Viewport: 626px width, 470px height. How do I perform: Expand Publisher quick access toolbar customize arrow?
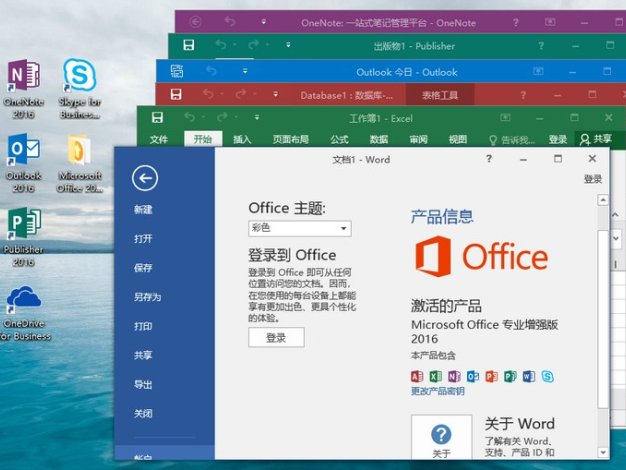(x=288, y=45)
